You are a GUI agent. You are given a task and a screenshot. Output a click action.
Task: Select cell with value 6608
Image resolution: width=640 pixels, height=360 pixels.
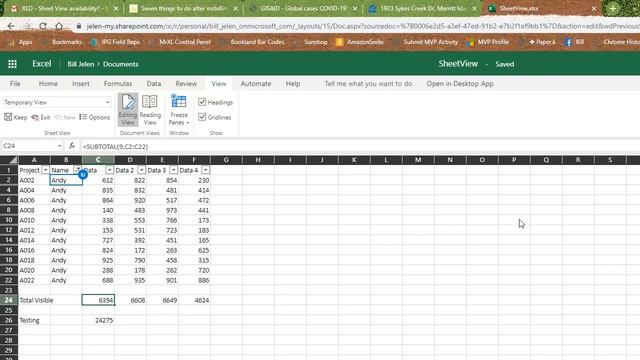coord(130,300)
